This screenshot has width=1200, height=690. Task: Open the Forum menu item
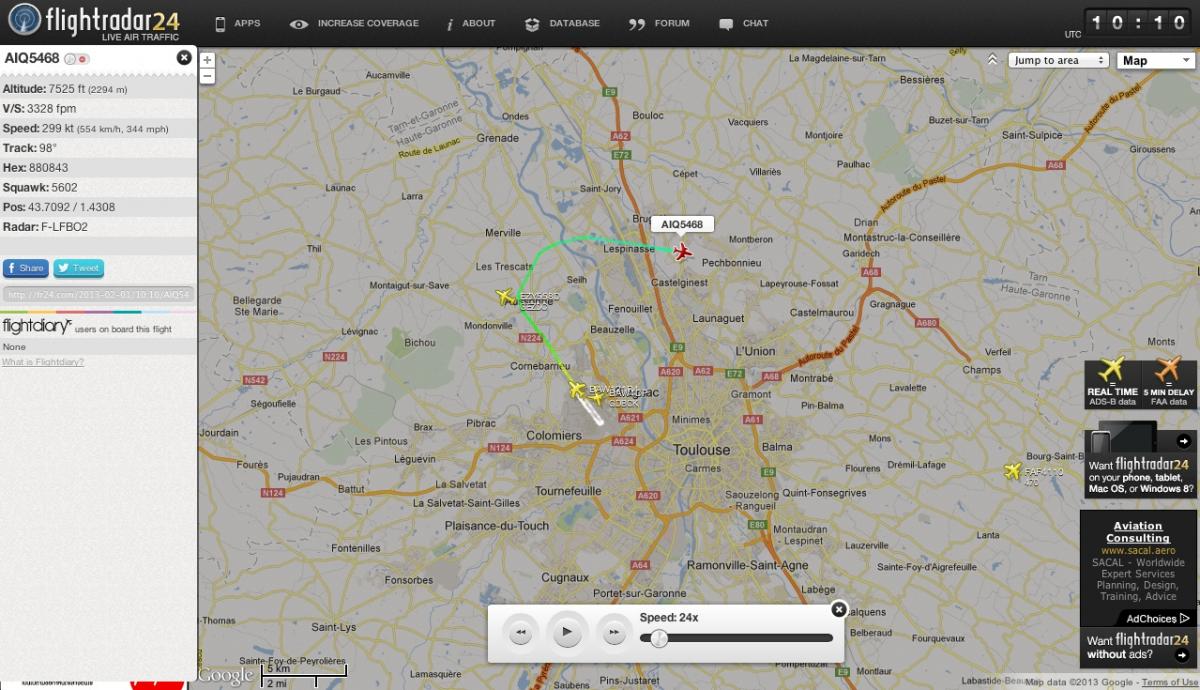(660, 24)
